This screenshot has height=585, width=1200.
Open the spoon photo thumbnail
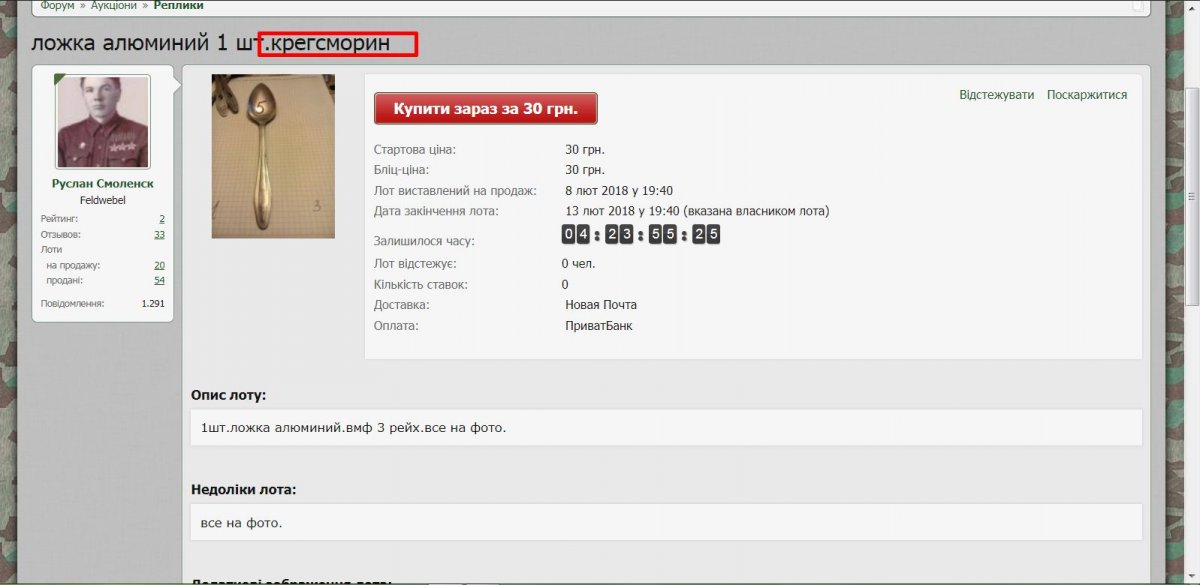[273, 156]
